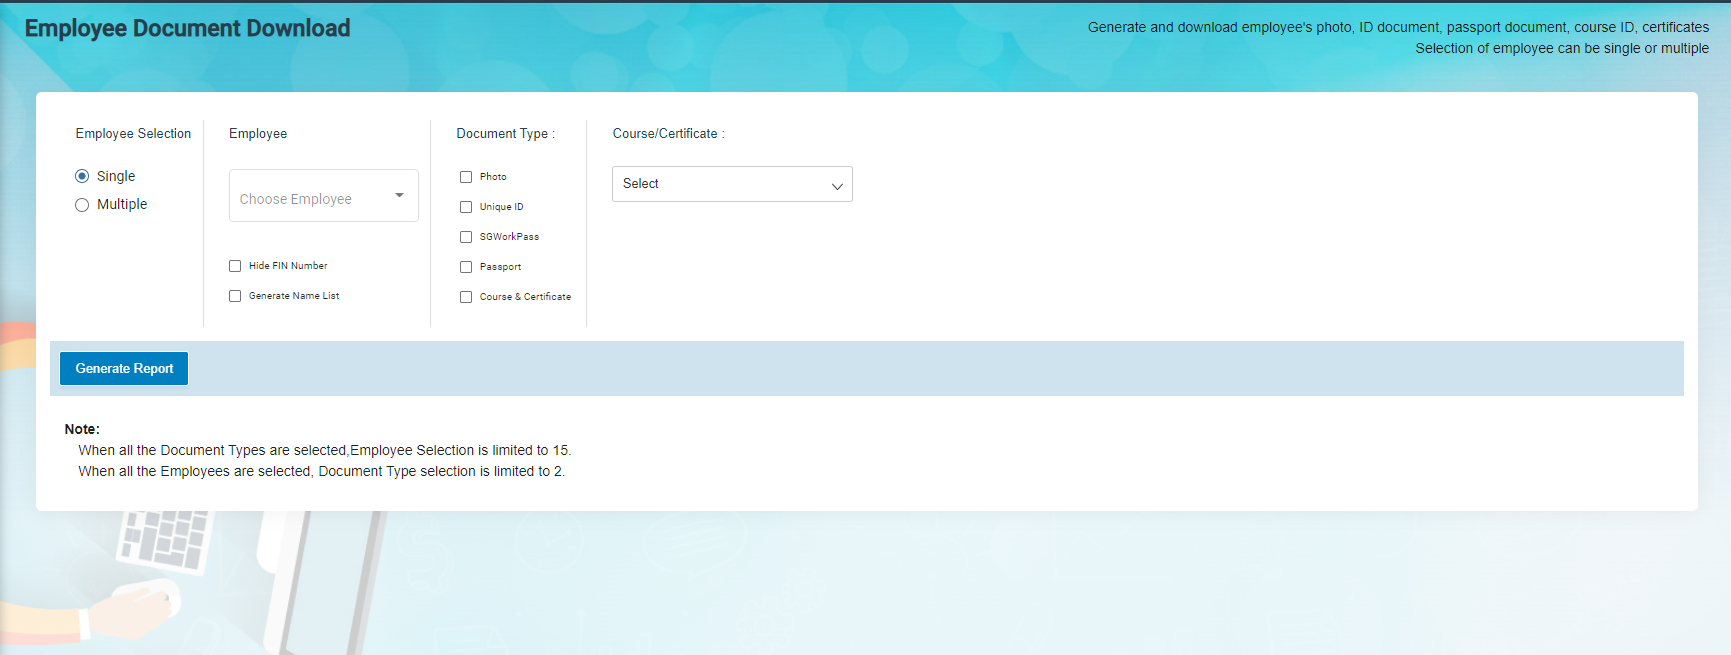
Task: Click the Course/Certificate field label
Action: click(668, 133)
